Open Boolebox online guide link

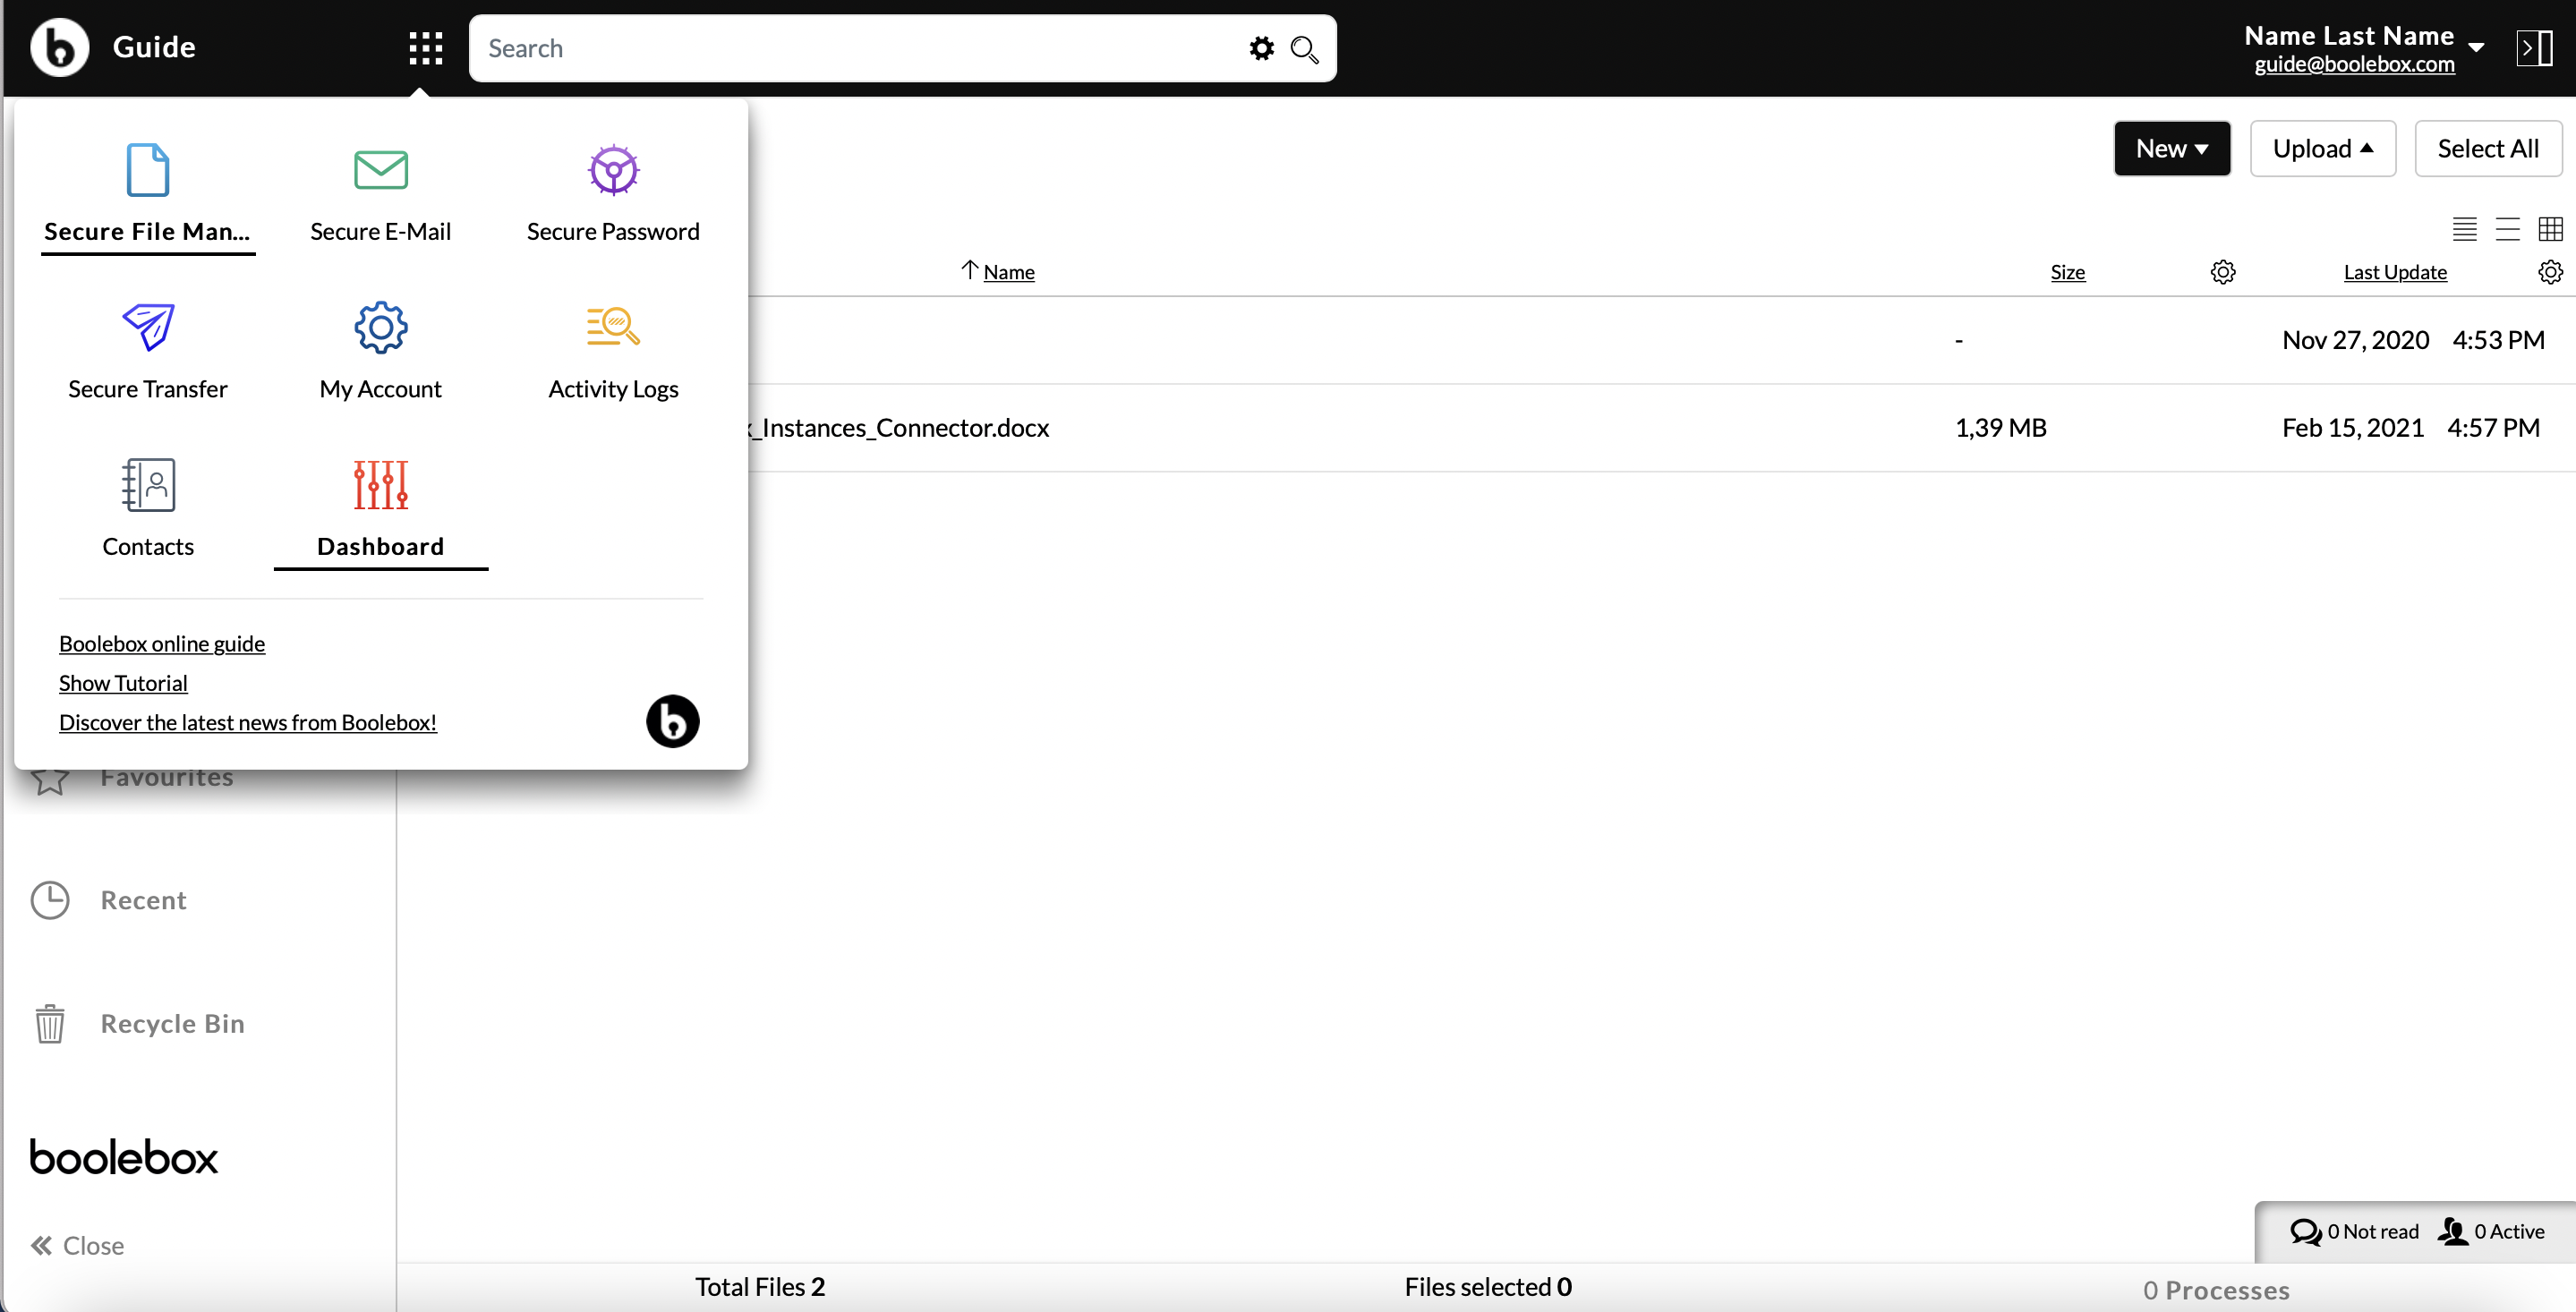162,643
